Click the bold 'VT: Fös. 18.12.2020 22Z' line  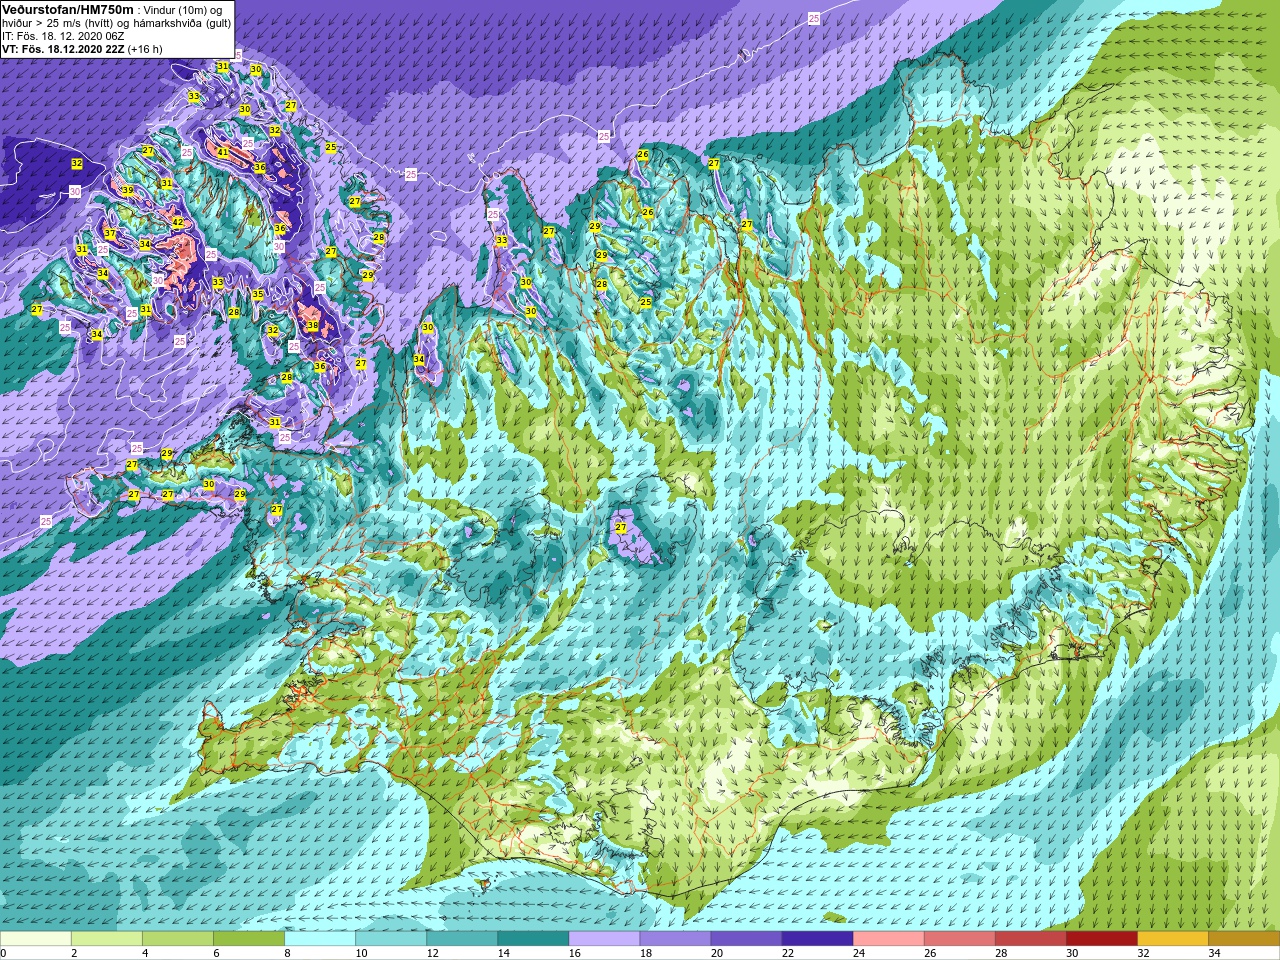63,49
